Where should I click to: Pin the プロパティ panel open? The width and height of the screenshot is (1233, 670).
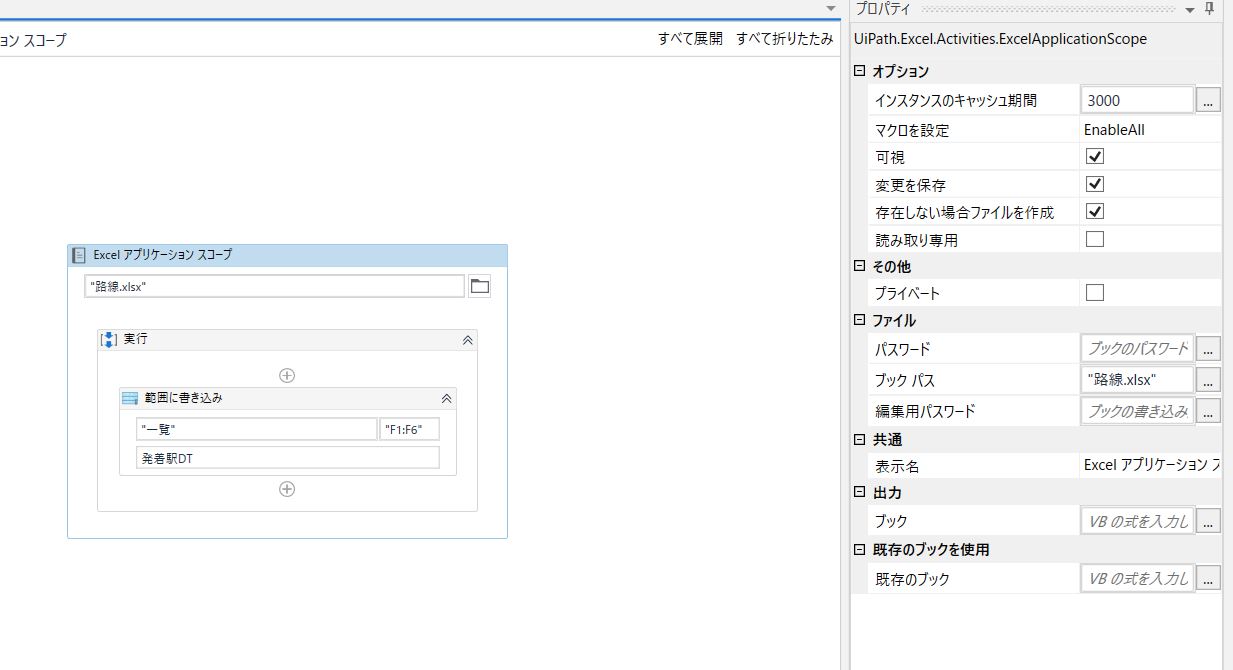pyautogui.click(x=1209, y=9)
